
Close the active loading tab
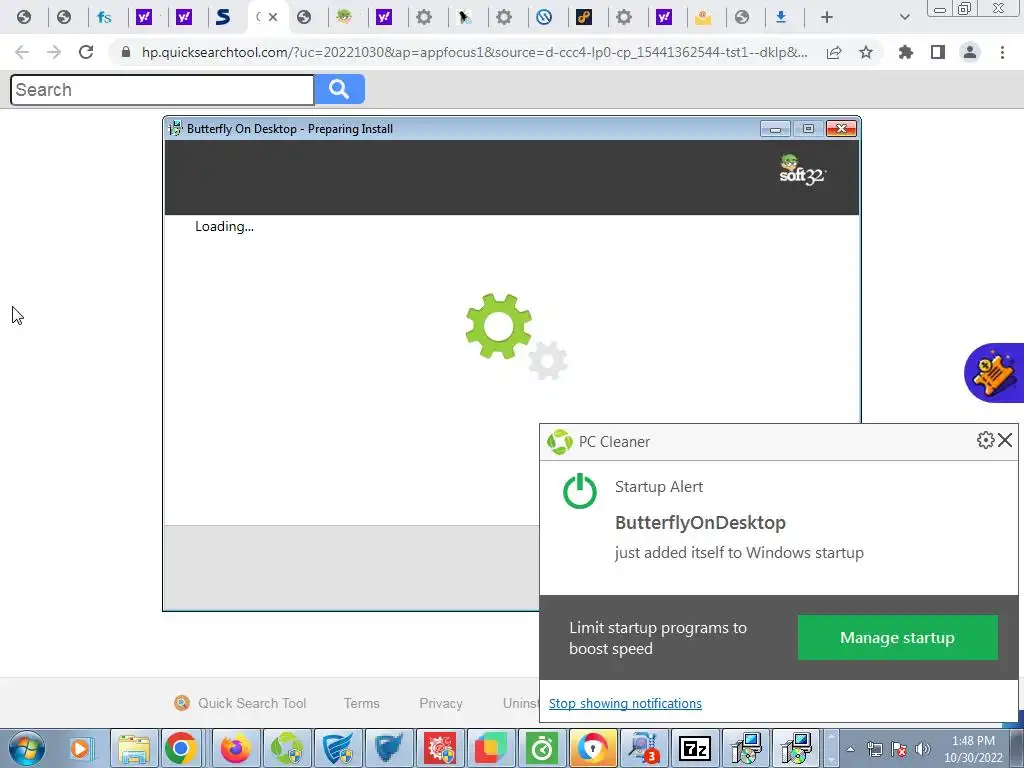[274, 17]
